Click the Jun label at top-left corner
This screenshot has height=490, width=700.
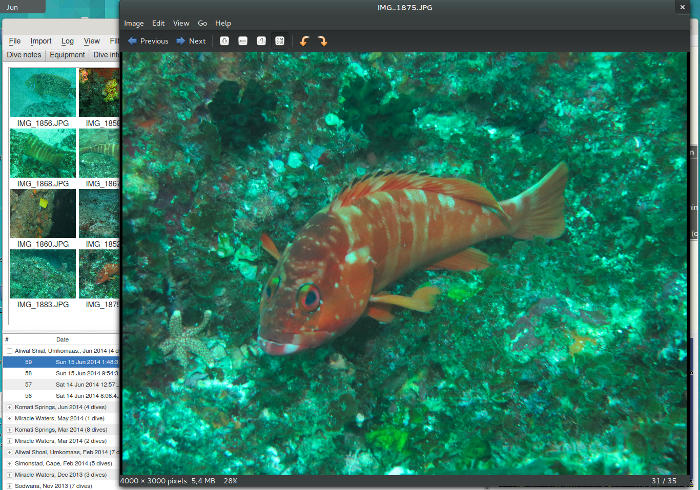[12, 7]
